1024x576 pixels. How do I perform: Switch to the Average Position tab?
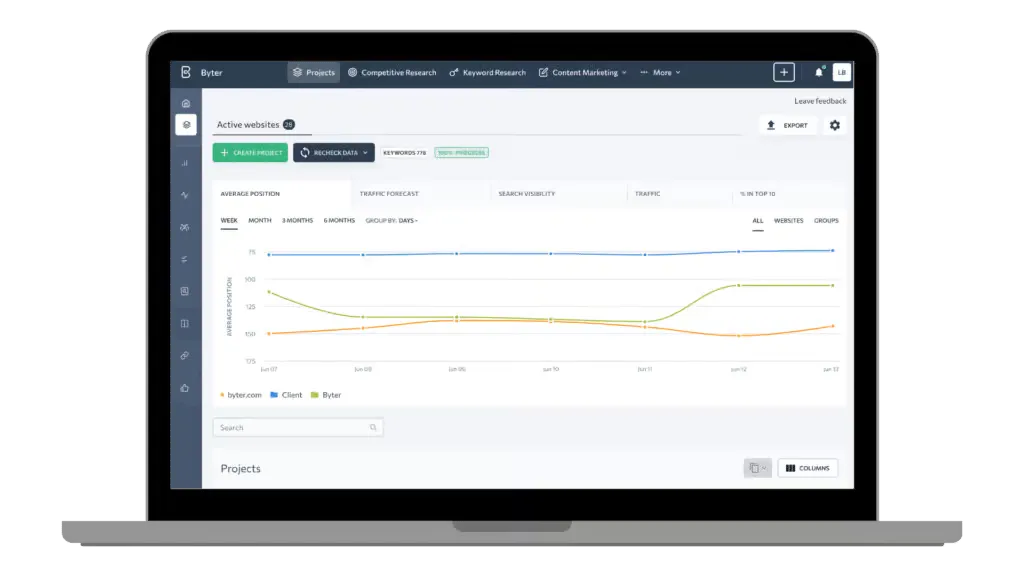[282, 194]
